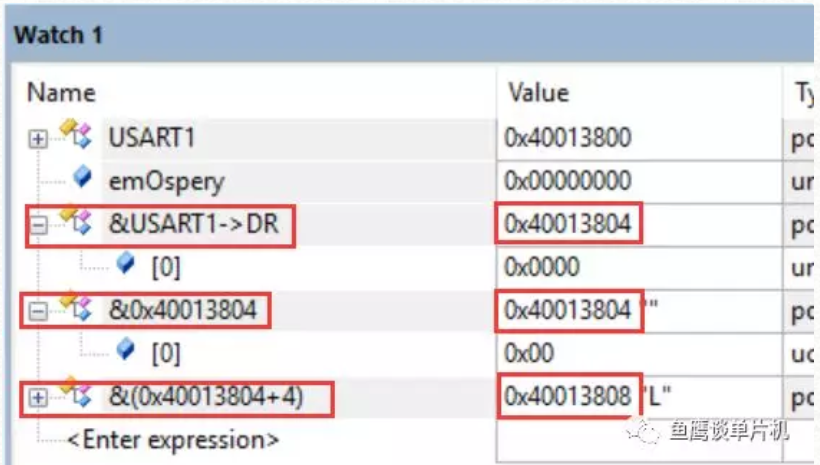820x465 pixels.
Task: Select the Watch 1 panel title
Action: tap(58, 35)
